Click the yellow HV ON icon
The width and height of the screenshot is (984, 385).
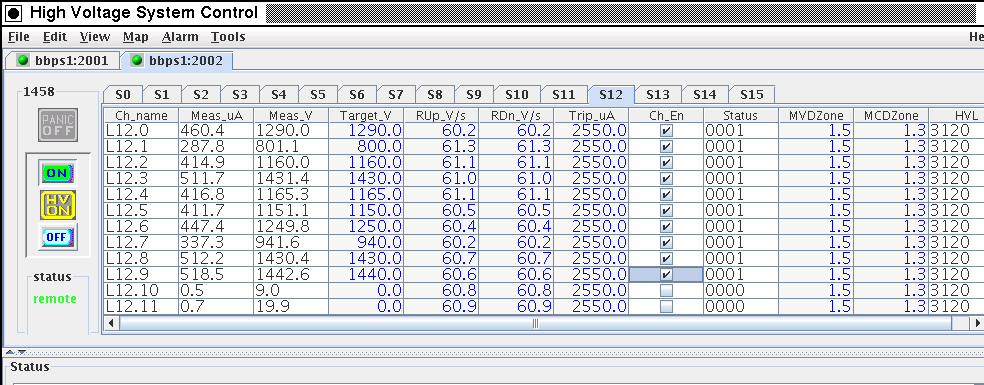tap(58, 205)
